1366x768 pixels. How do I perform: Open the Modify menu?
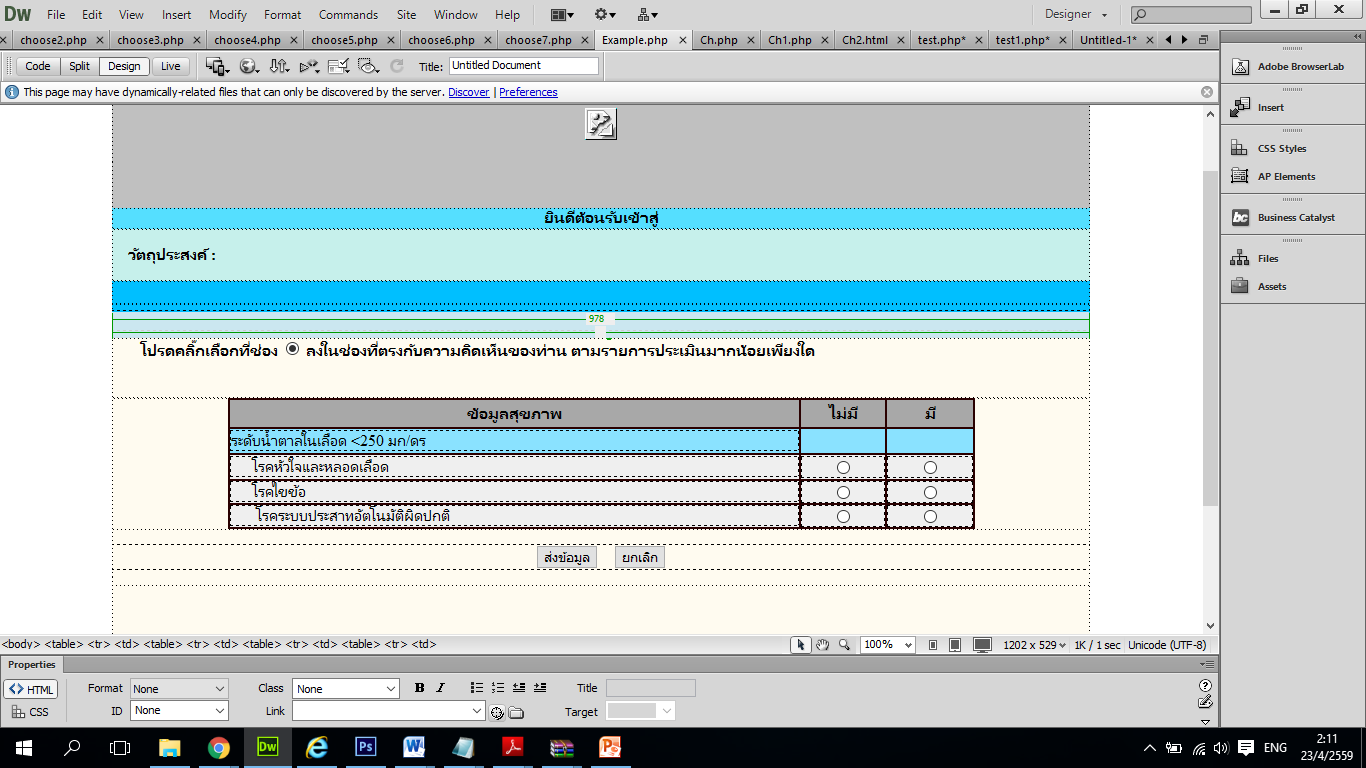(228, 15)
